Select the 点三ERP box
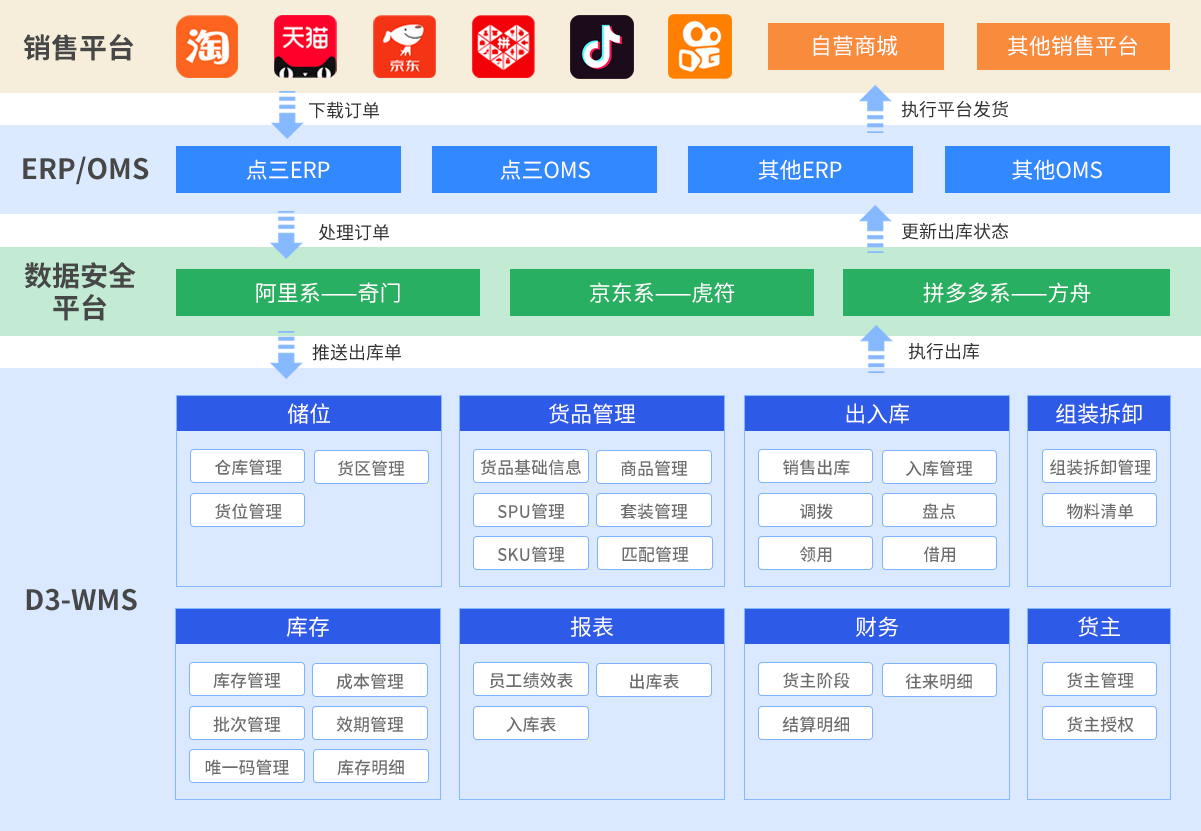 pos(288,169)
